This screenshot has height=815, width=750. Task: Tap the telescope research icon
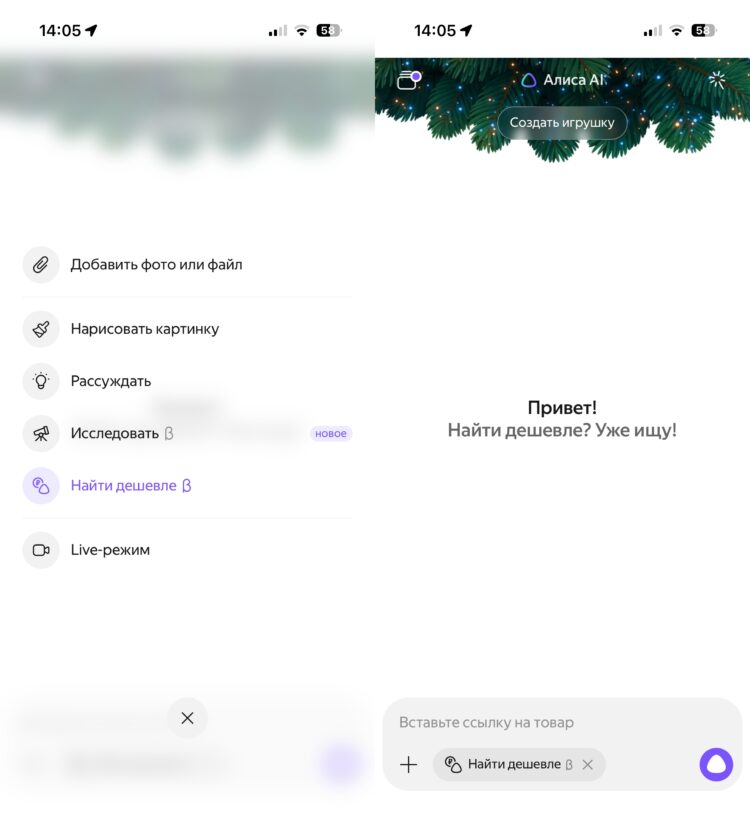(x=41, y=433)
